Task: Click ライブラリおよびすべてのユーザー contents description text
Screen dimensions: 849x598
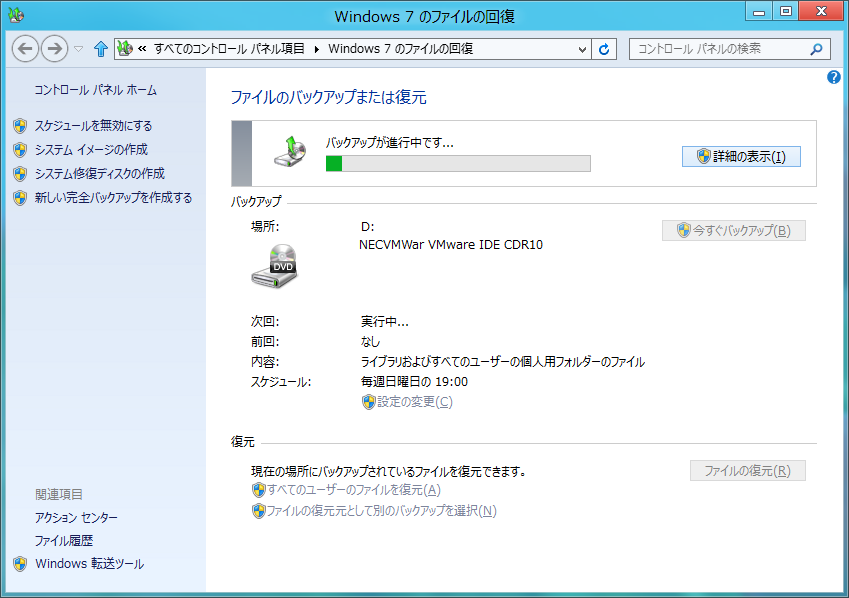Action: coord(502,362)
